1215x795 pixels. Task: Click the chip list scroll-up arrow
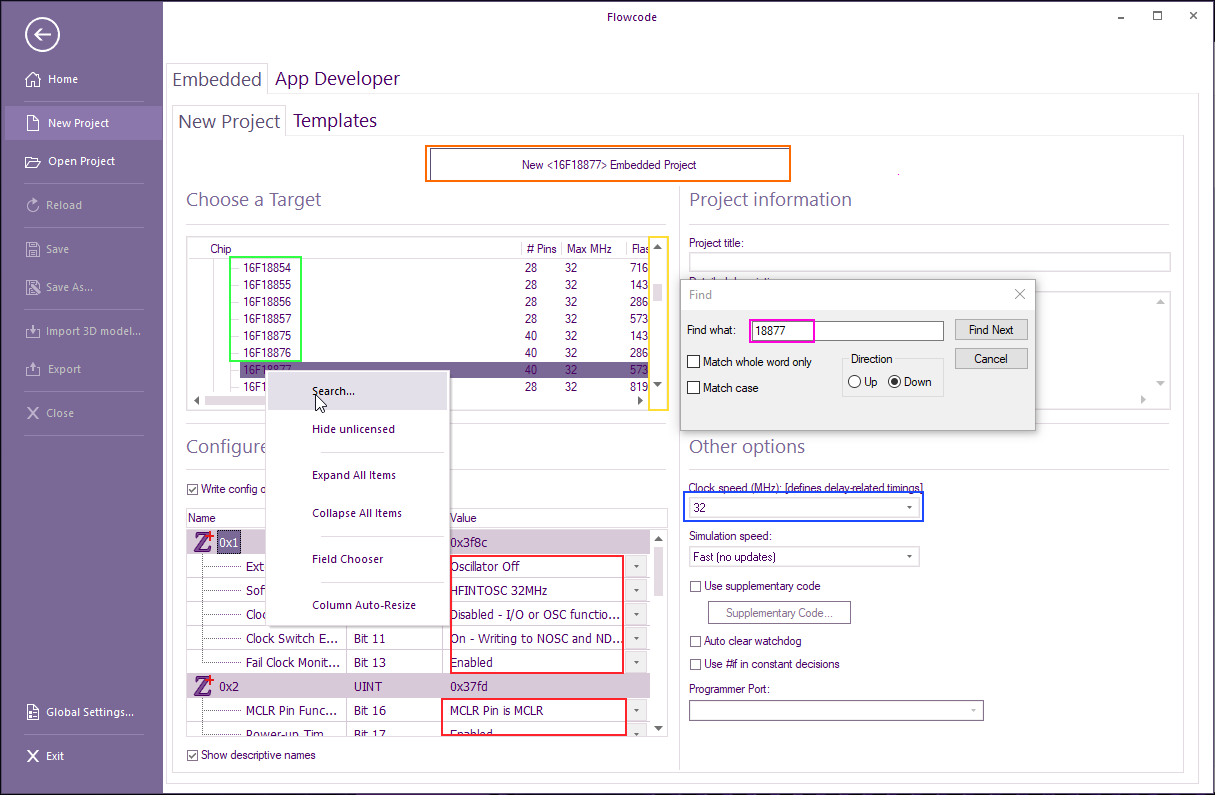tap(657, 247)
